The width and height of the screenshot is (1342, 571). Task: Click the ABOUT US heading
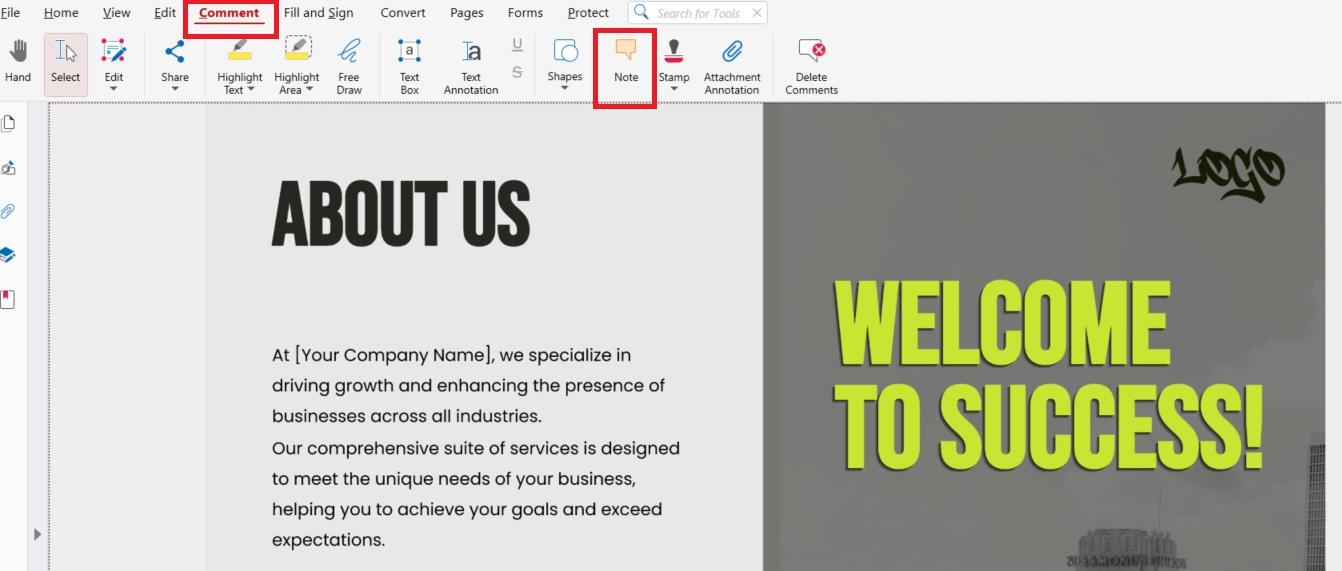tap(401, 214)
